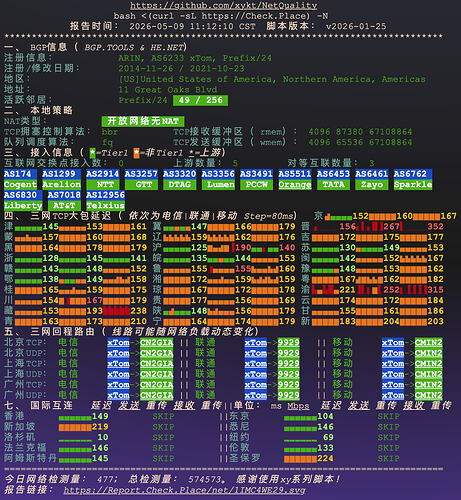Click the PCCW label
Screen dimensions: 461x500
[x=257, y=184]
